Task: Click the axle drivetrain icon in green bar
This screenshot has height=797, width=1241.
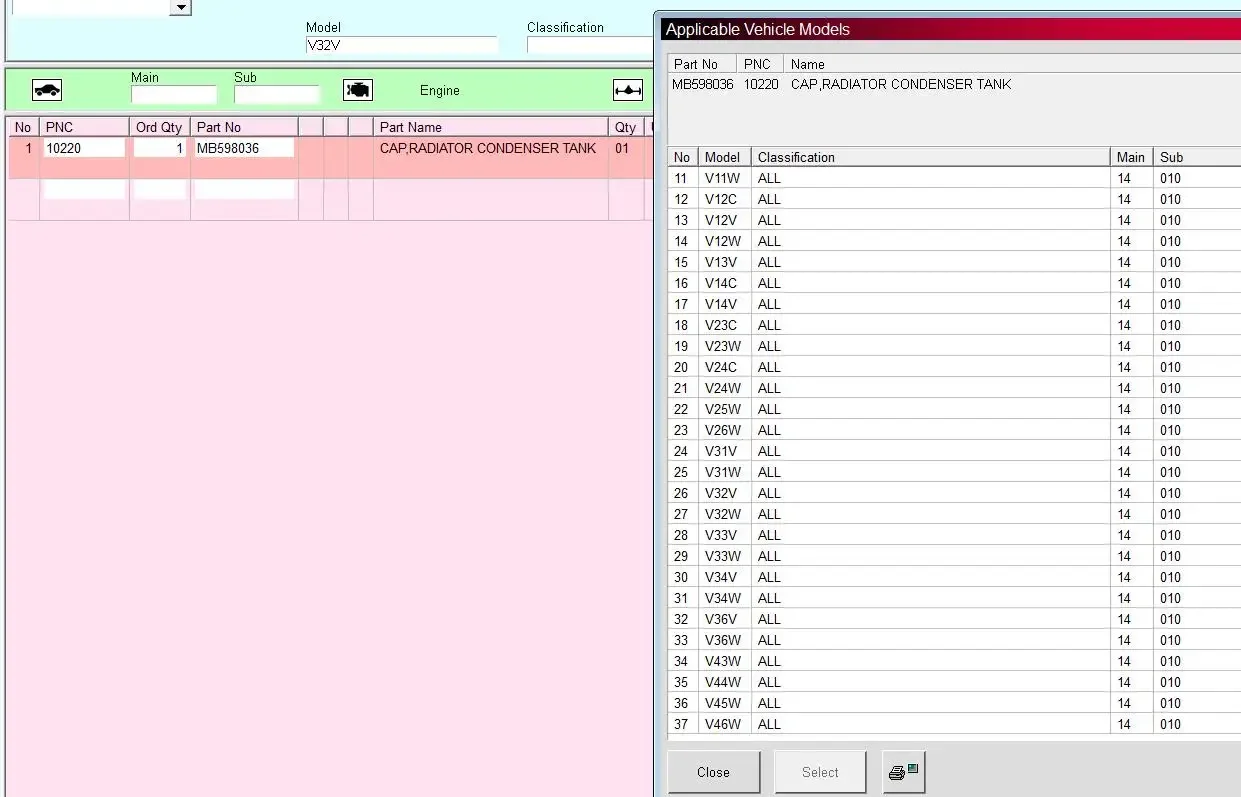Action: [x=628, y=91]
